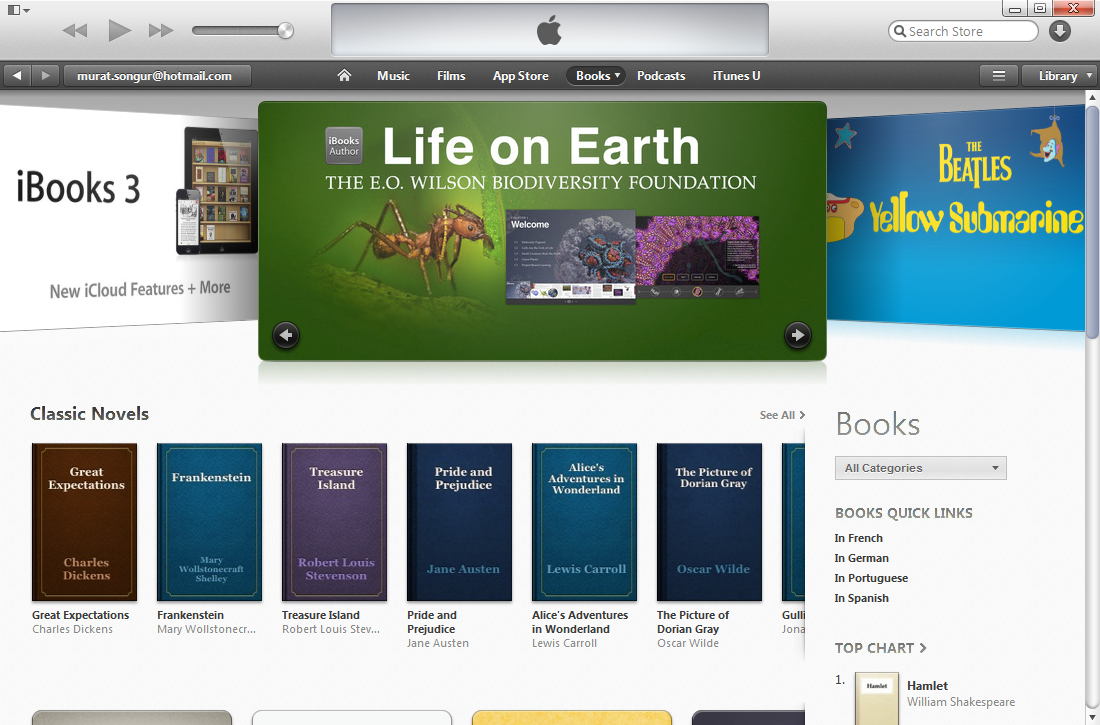Click William Shakespeare author link
Image resolution: width=1100 pixels, height=725 pixels.
[x=960, y=702]
